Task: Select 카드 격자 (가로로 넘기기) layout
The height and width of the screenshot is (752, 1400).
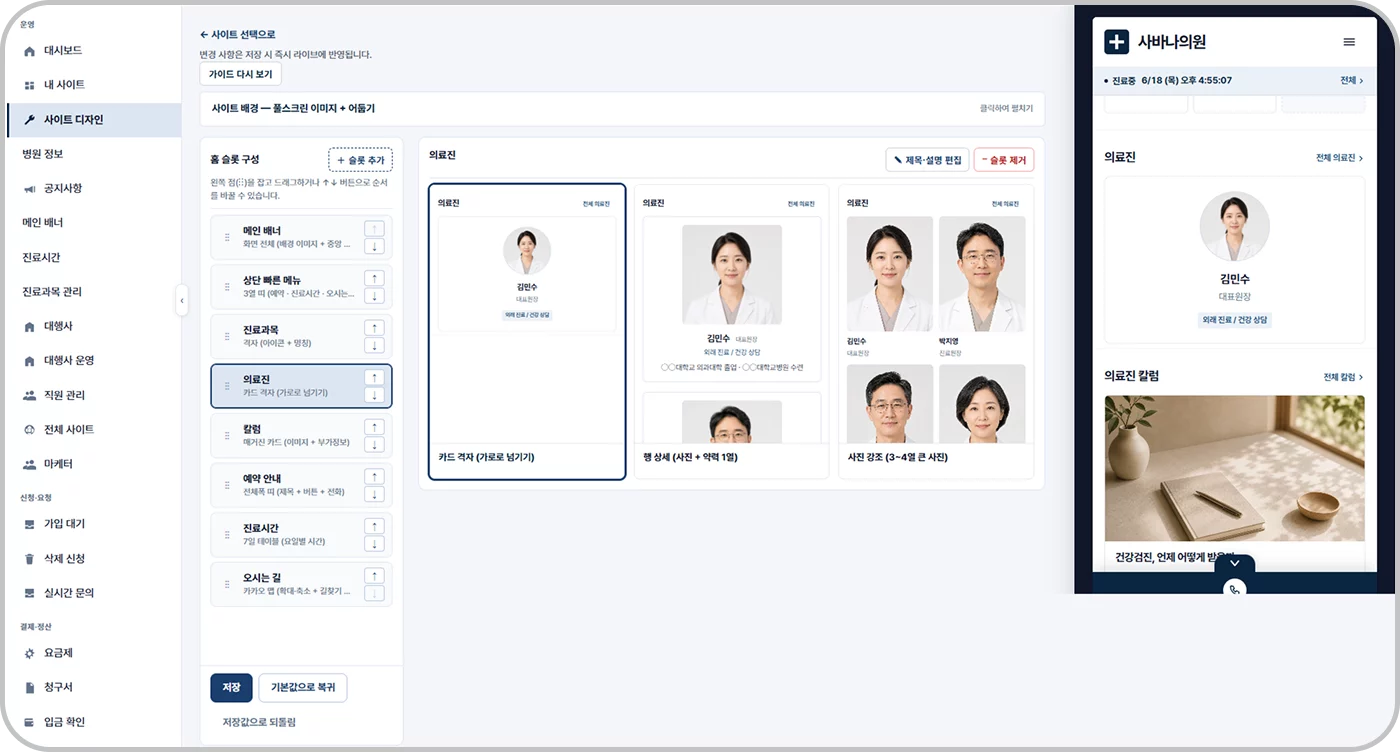Action: [527, 331]
